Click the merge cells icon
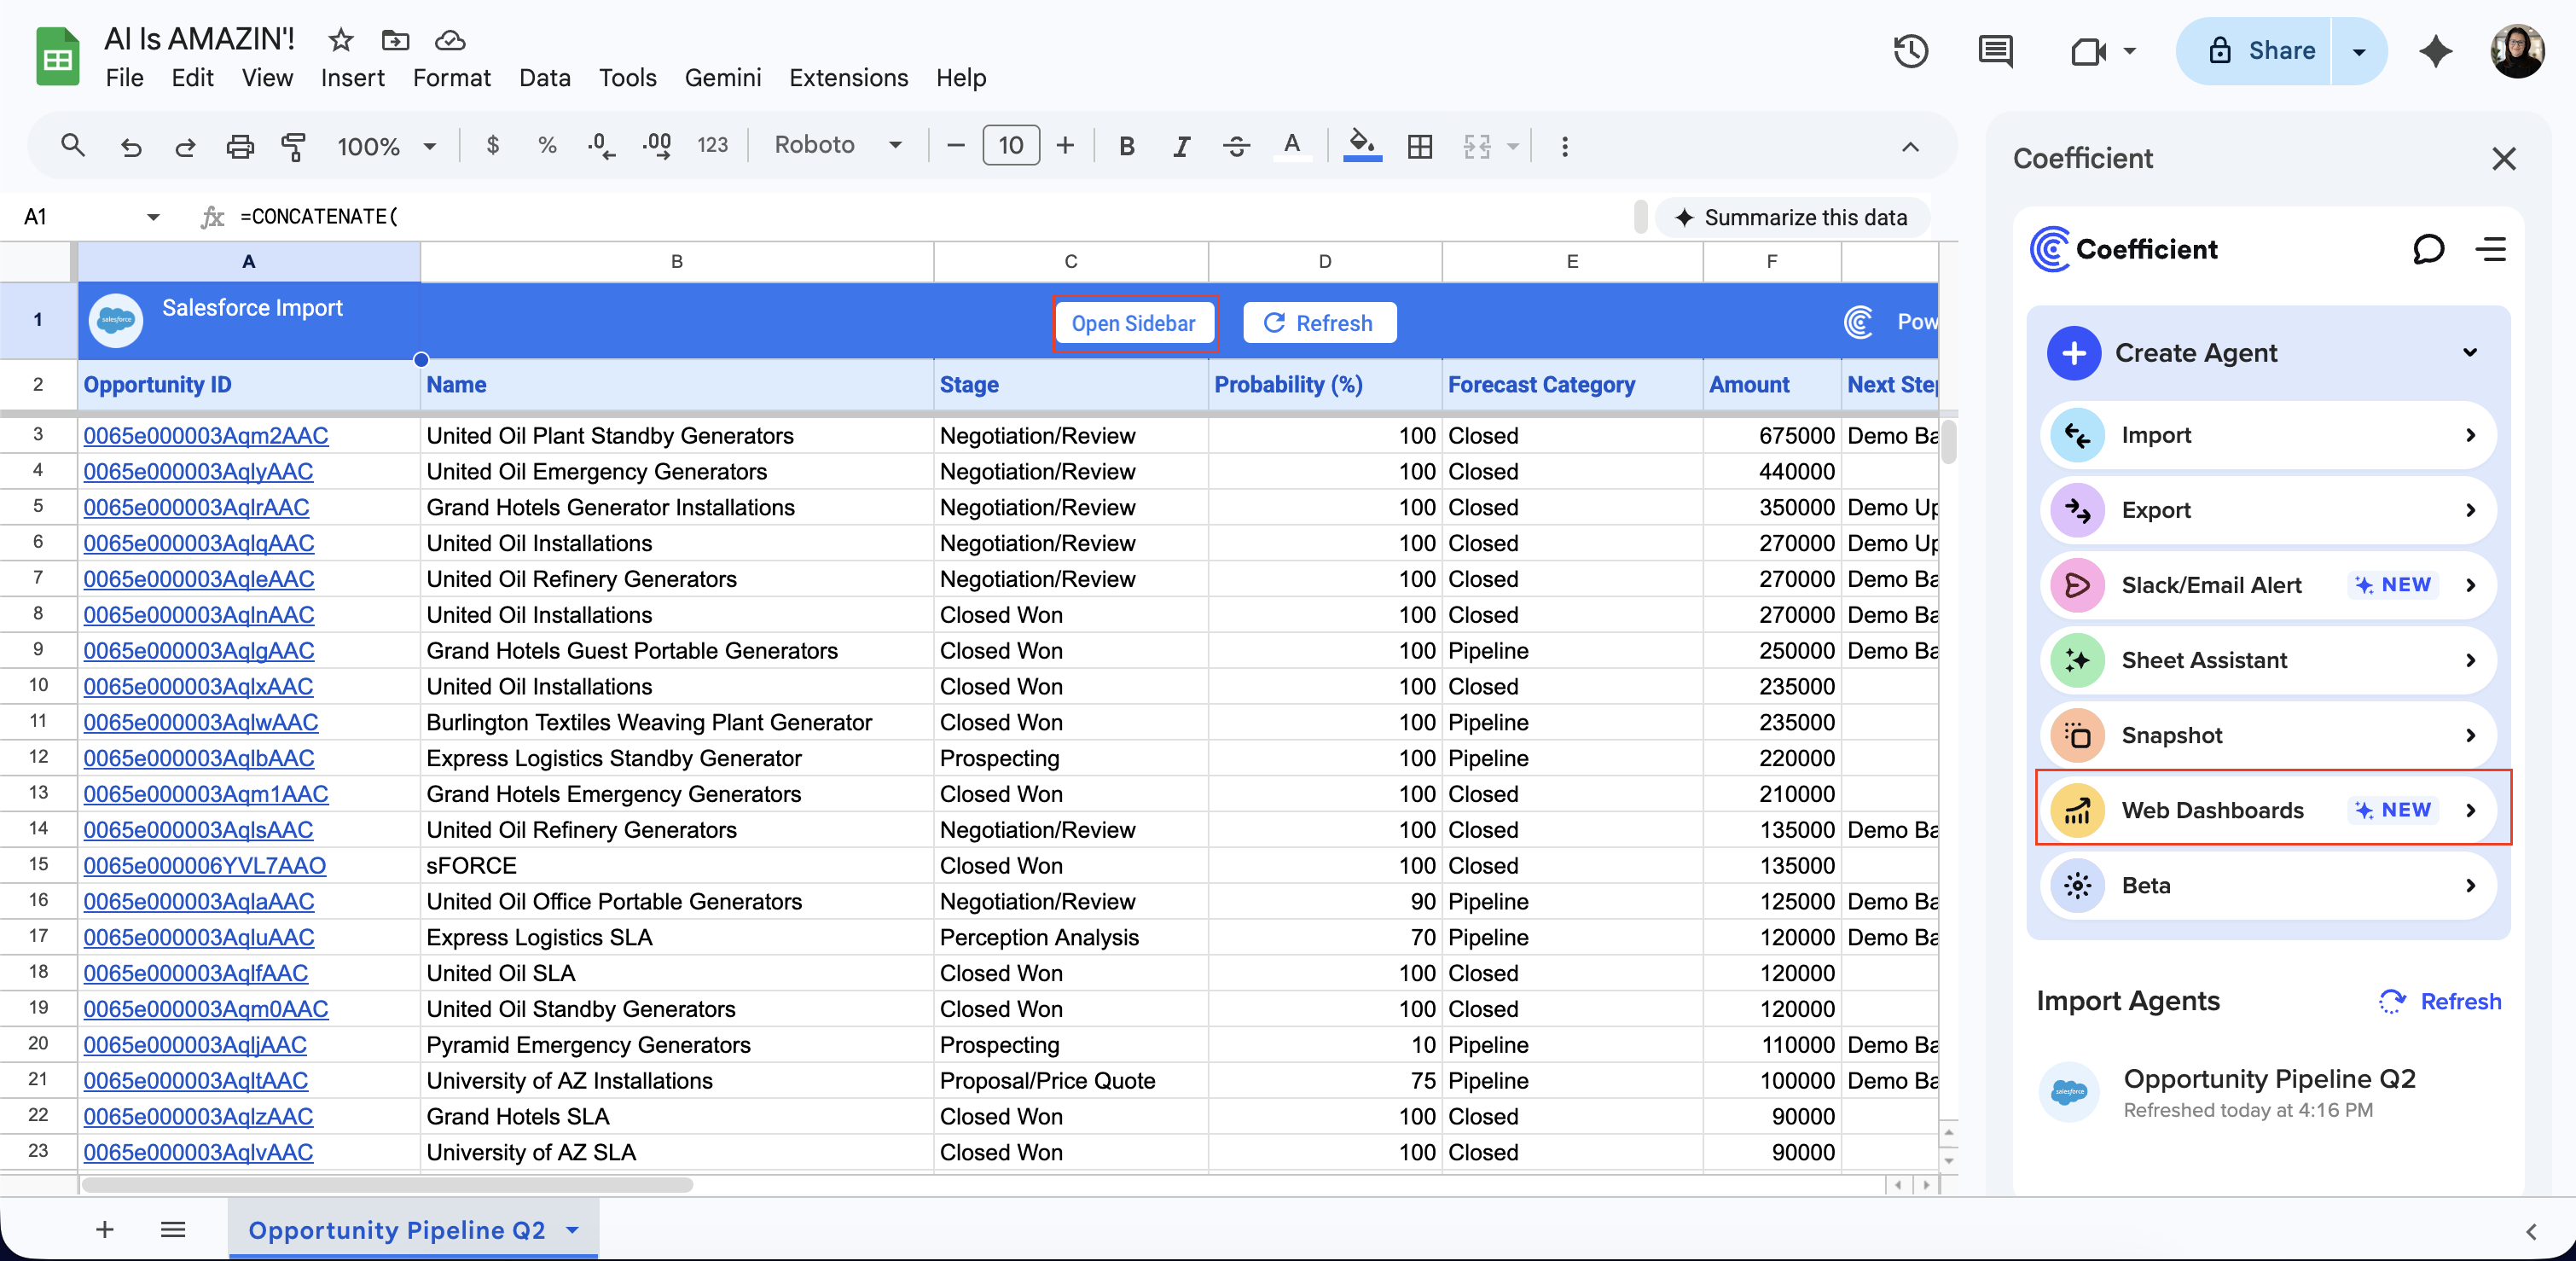This screenshot has height=1261, width=2576. click(x=1477, y=146)
